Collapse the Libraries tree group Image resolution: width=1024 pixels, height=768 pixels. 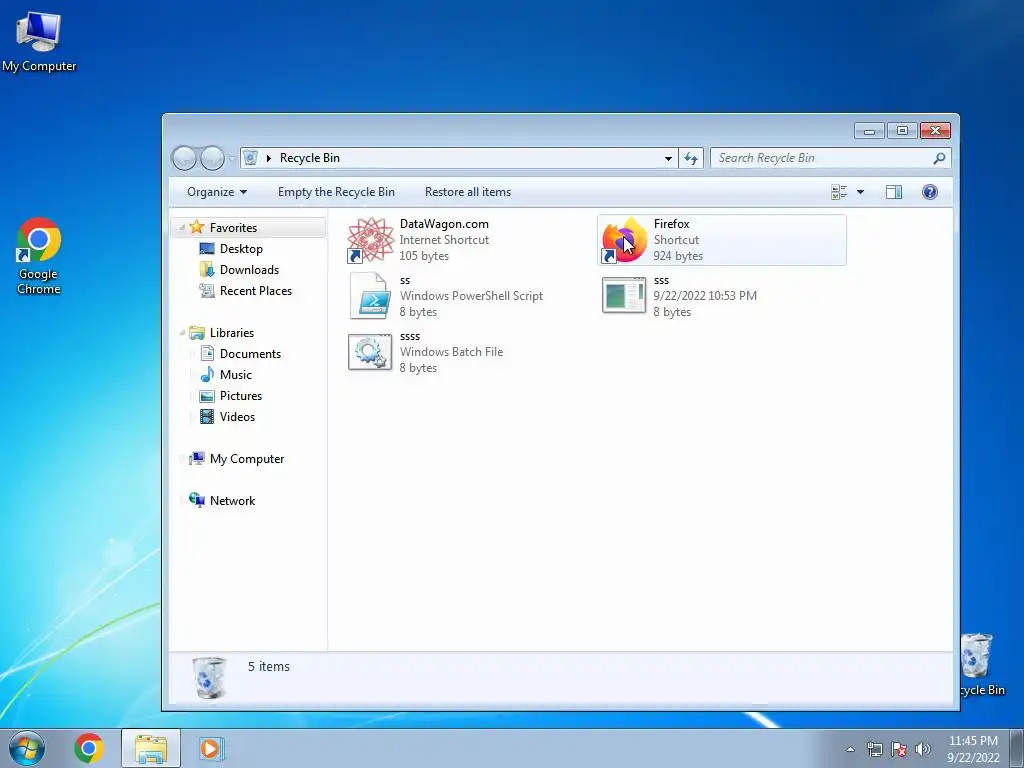pos(182,333)
